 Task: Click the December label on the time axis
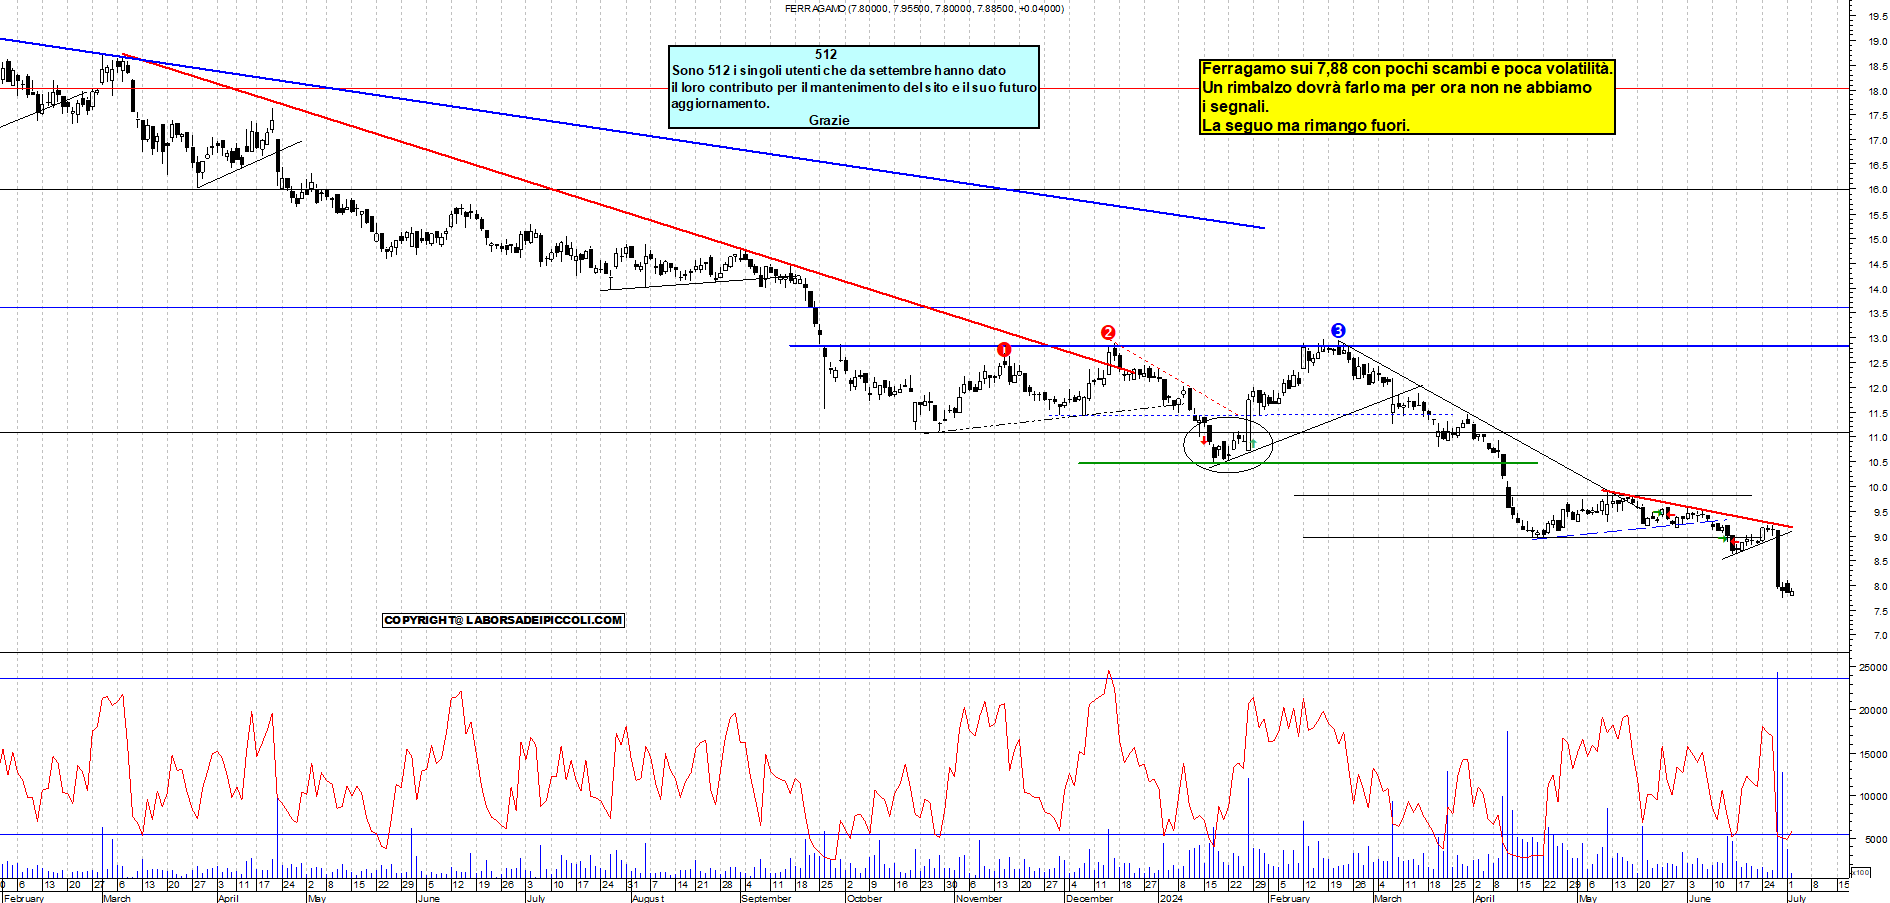(x=1089, y=898)
